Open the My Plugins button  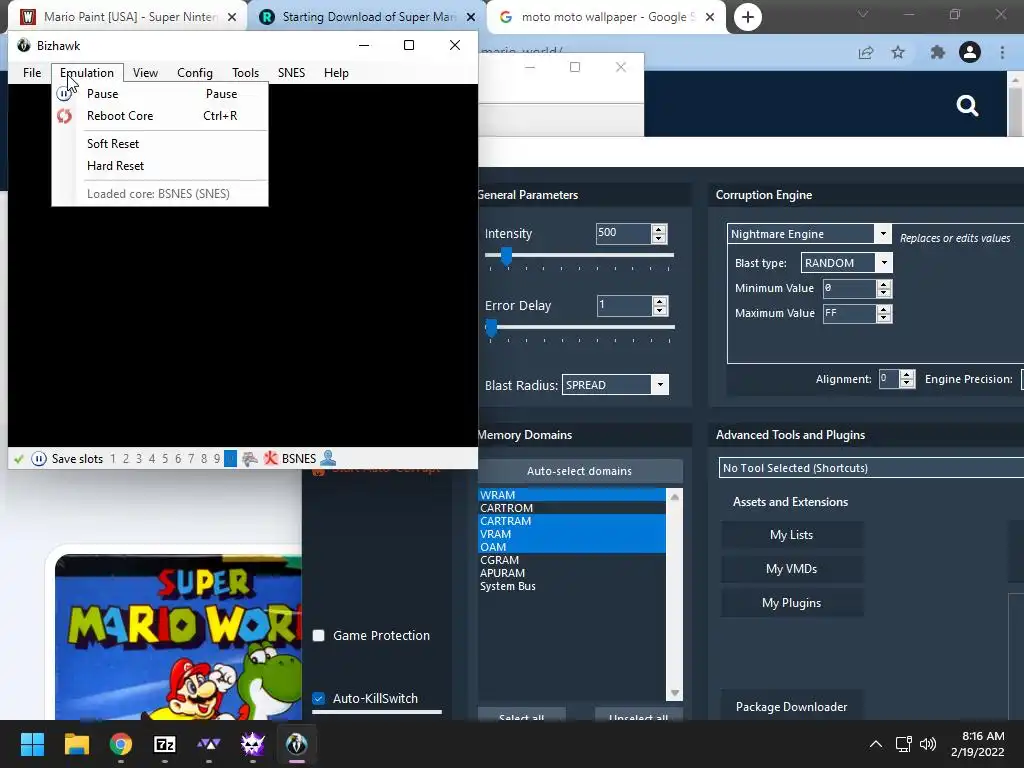click(x=792, y=603)
